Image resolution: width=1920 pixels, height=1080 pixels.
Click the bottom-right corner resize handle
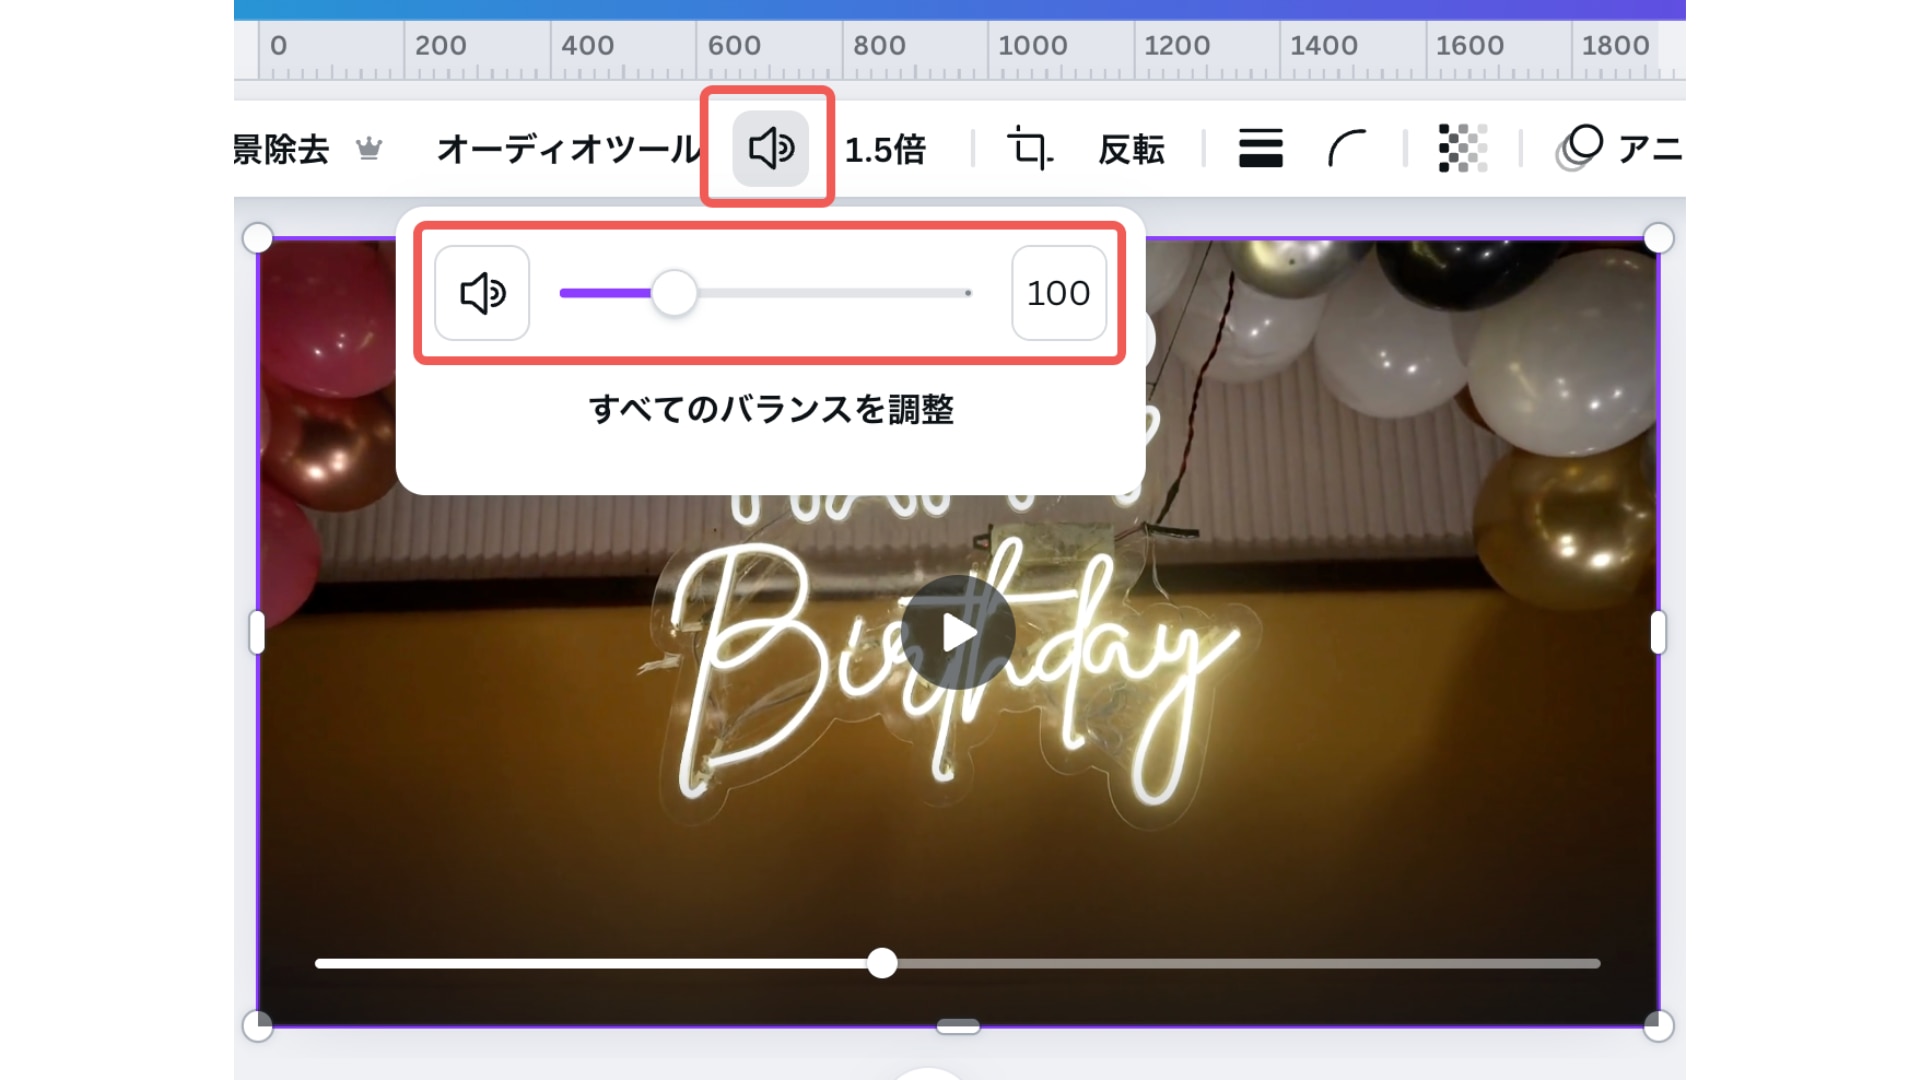click(x=1658, y=1026)
